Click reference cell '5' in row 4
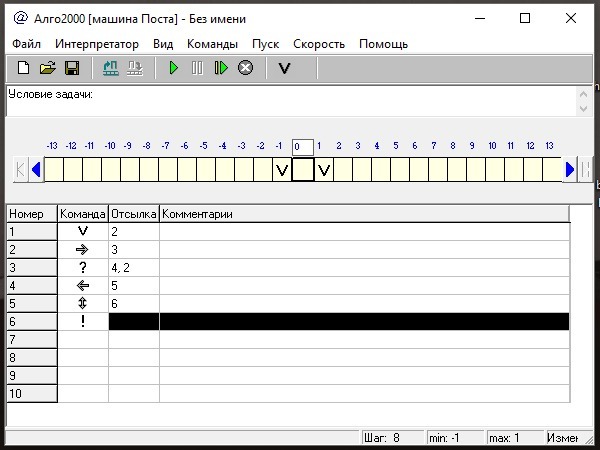Image resolution: width=600 pixels, height=450 pixels. click(x=134, y=285)
